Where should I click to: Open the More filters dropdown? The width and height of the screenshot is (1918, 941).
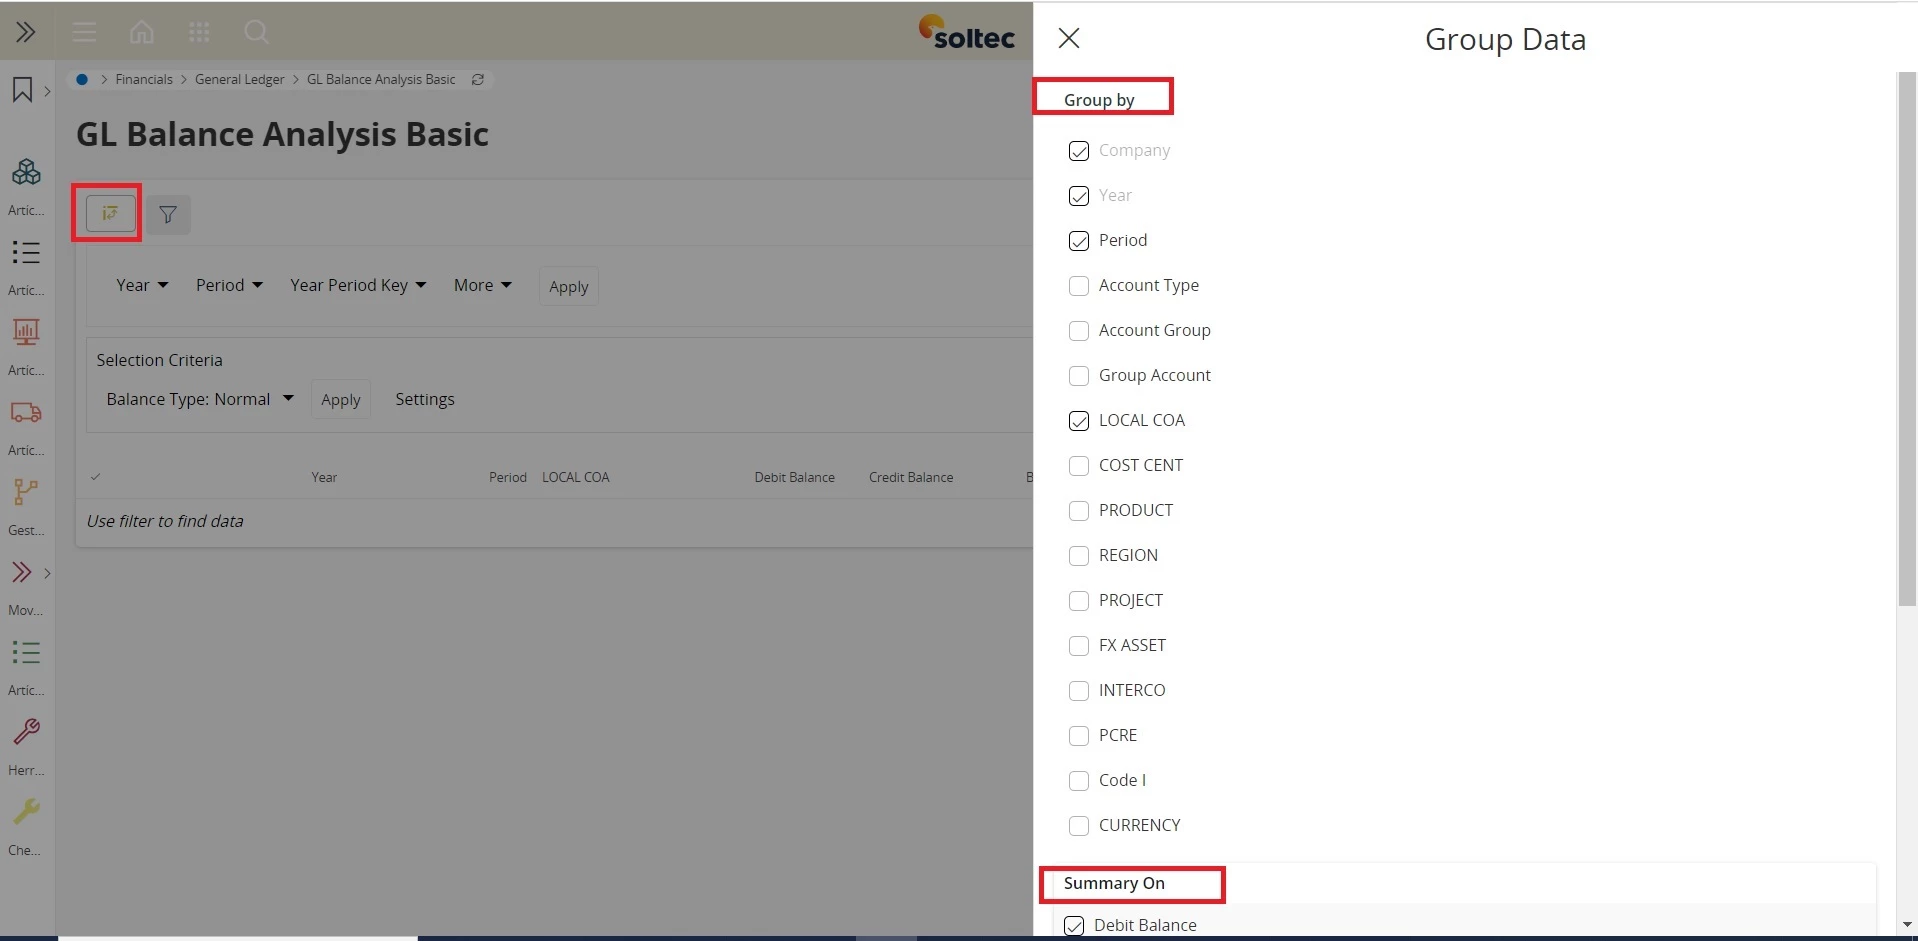click(x=482, y=285)
